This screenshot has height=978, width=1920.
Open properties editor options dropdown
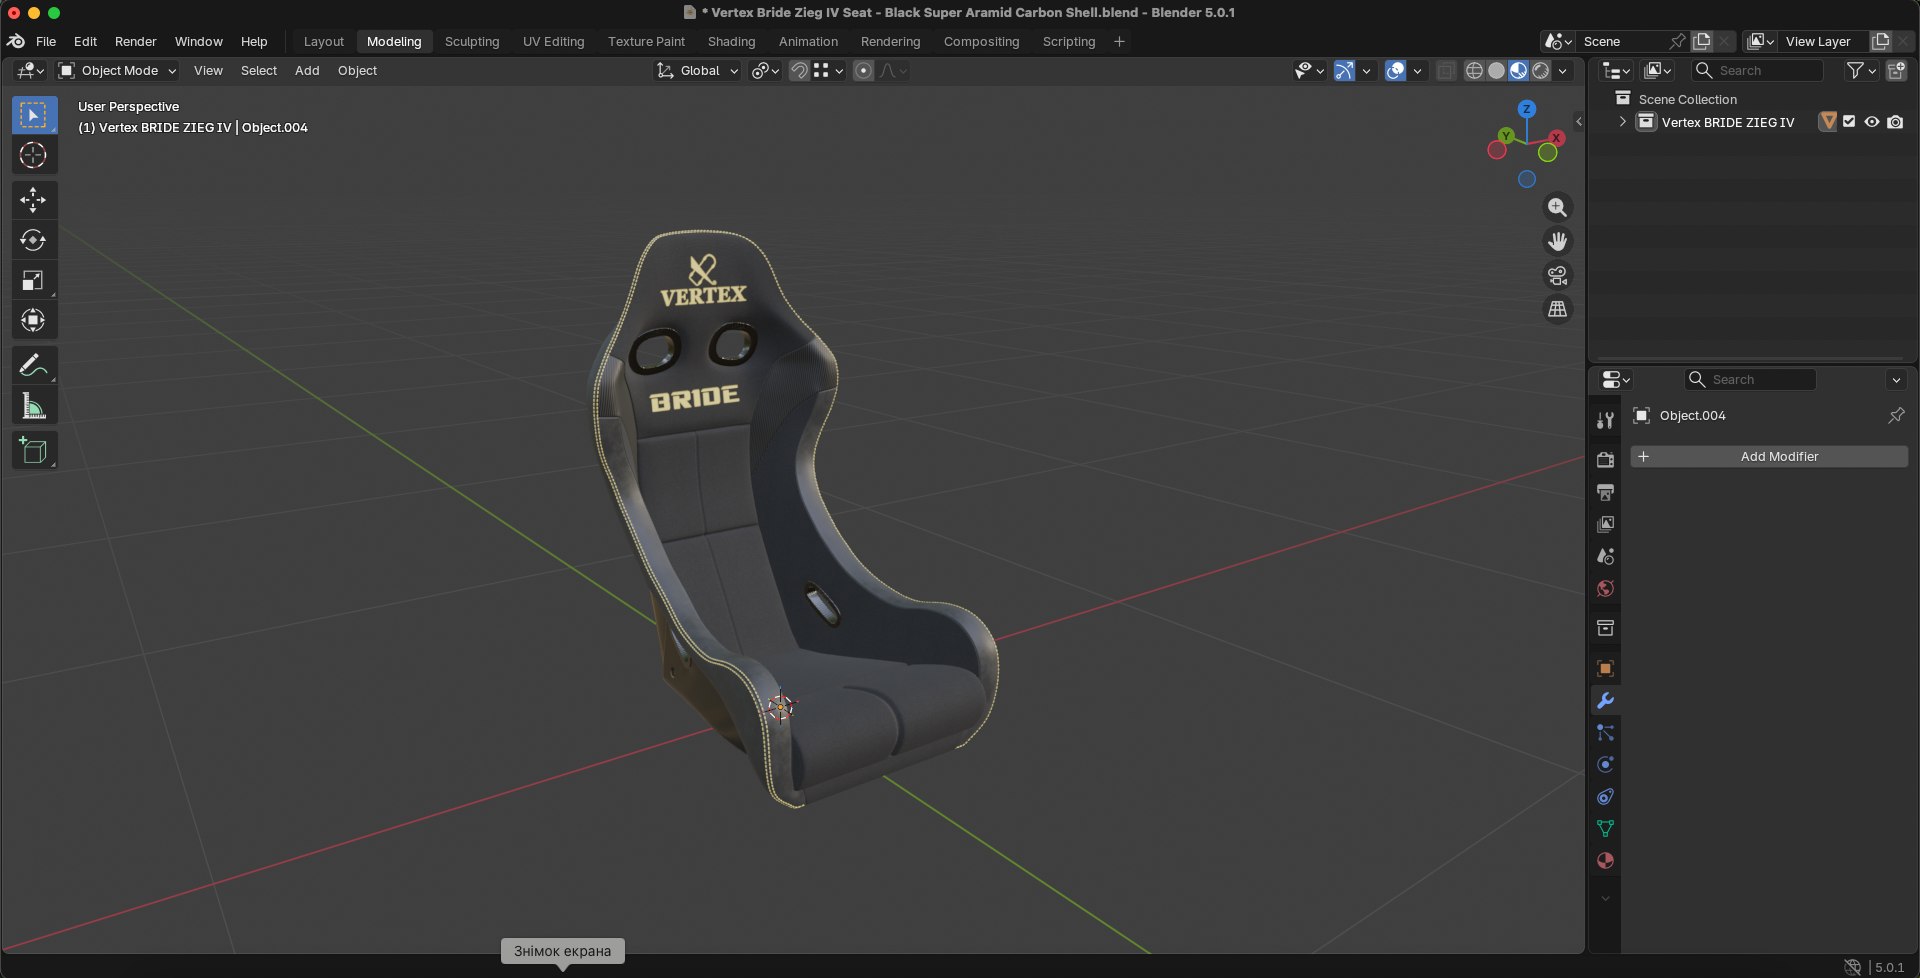pos(1896,379)
